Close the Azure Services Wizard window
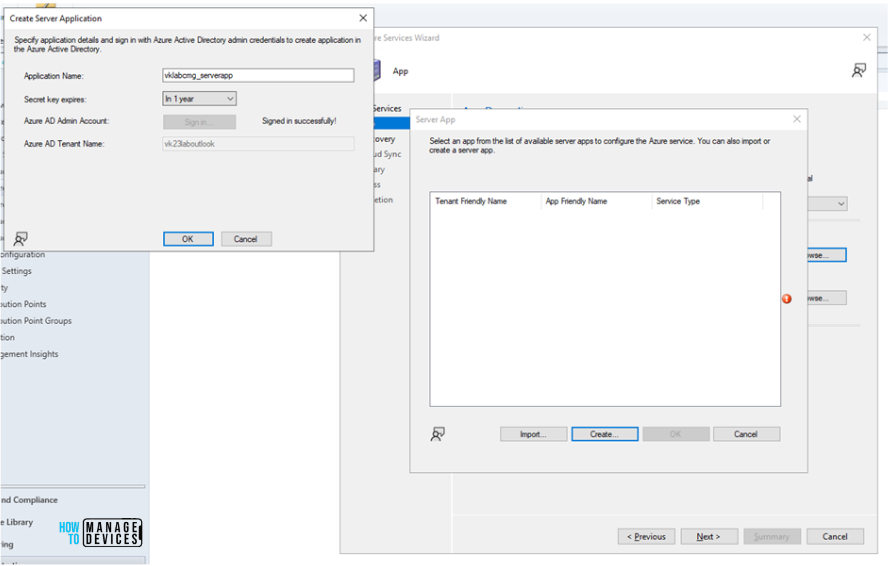Image resolution: width=890 pixels, height=566 pixels. click(x=867, y=37)
